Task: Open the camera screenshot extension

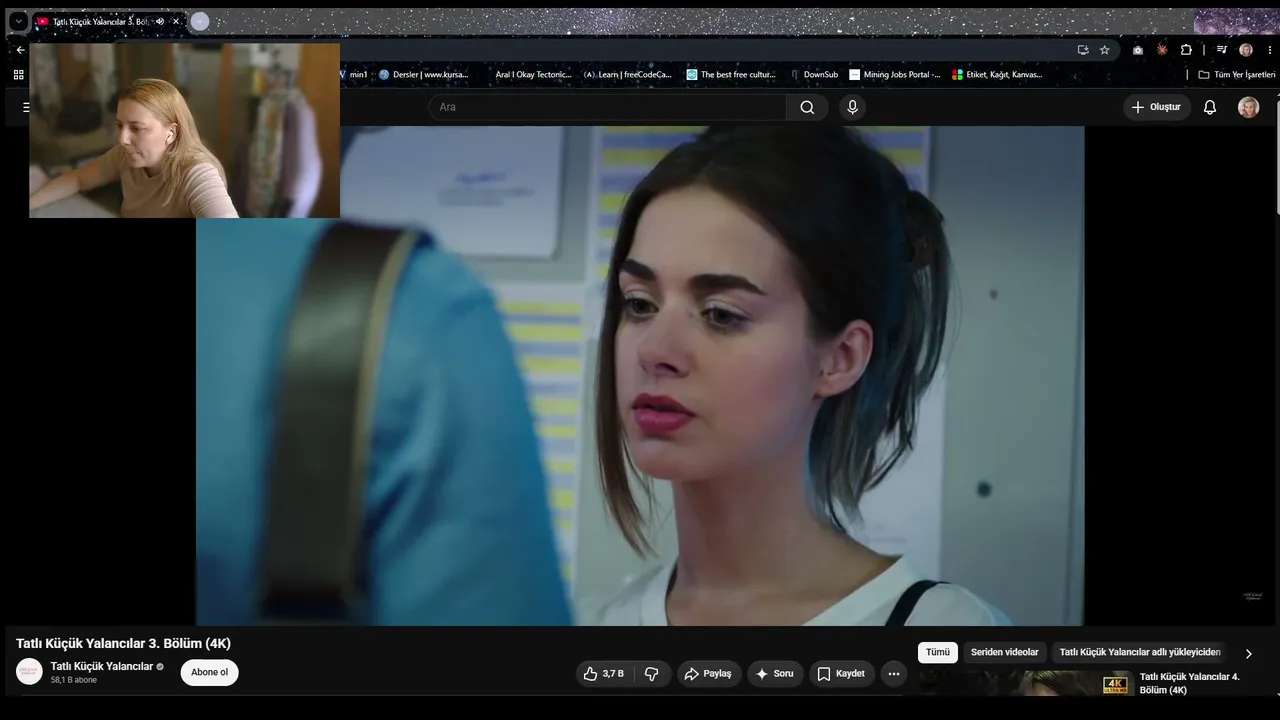Action: pos(1138,50)
